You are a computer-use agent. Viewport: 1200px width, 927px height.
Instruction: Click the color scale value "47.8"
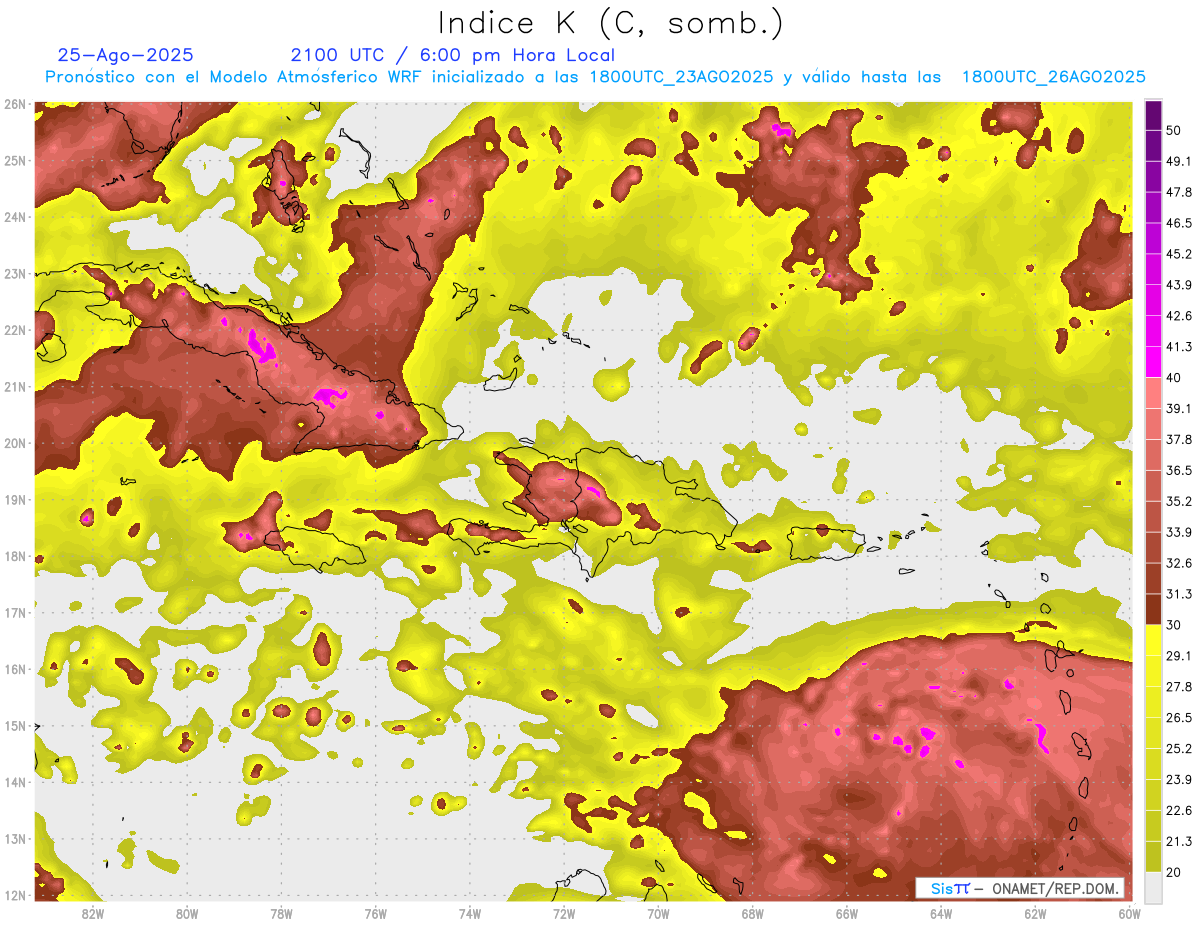click(x=1179, y=192)
